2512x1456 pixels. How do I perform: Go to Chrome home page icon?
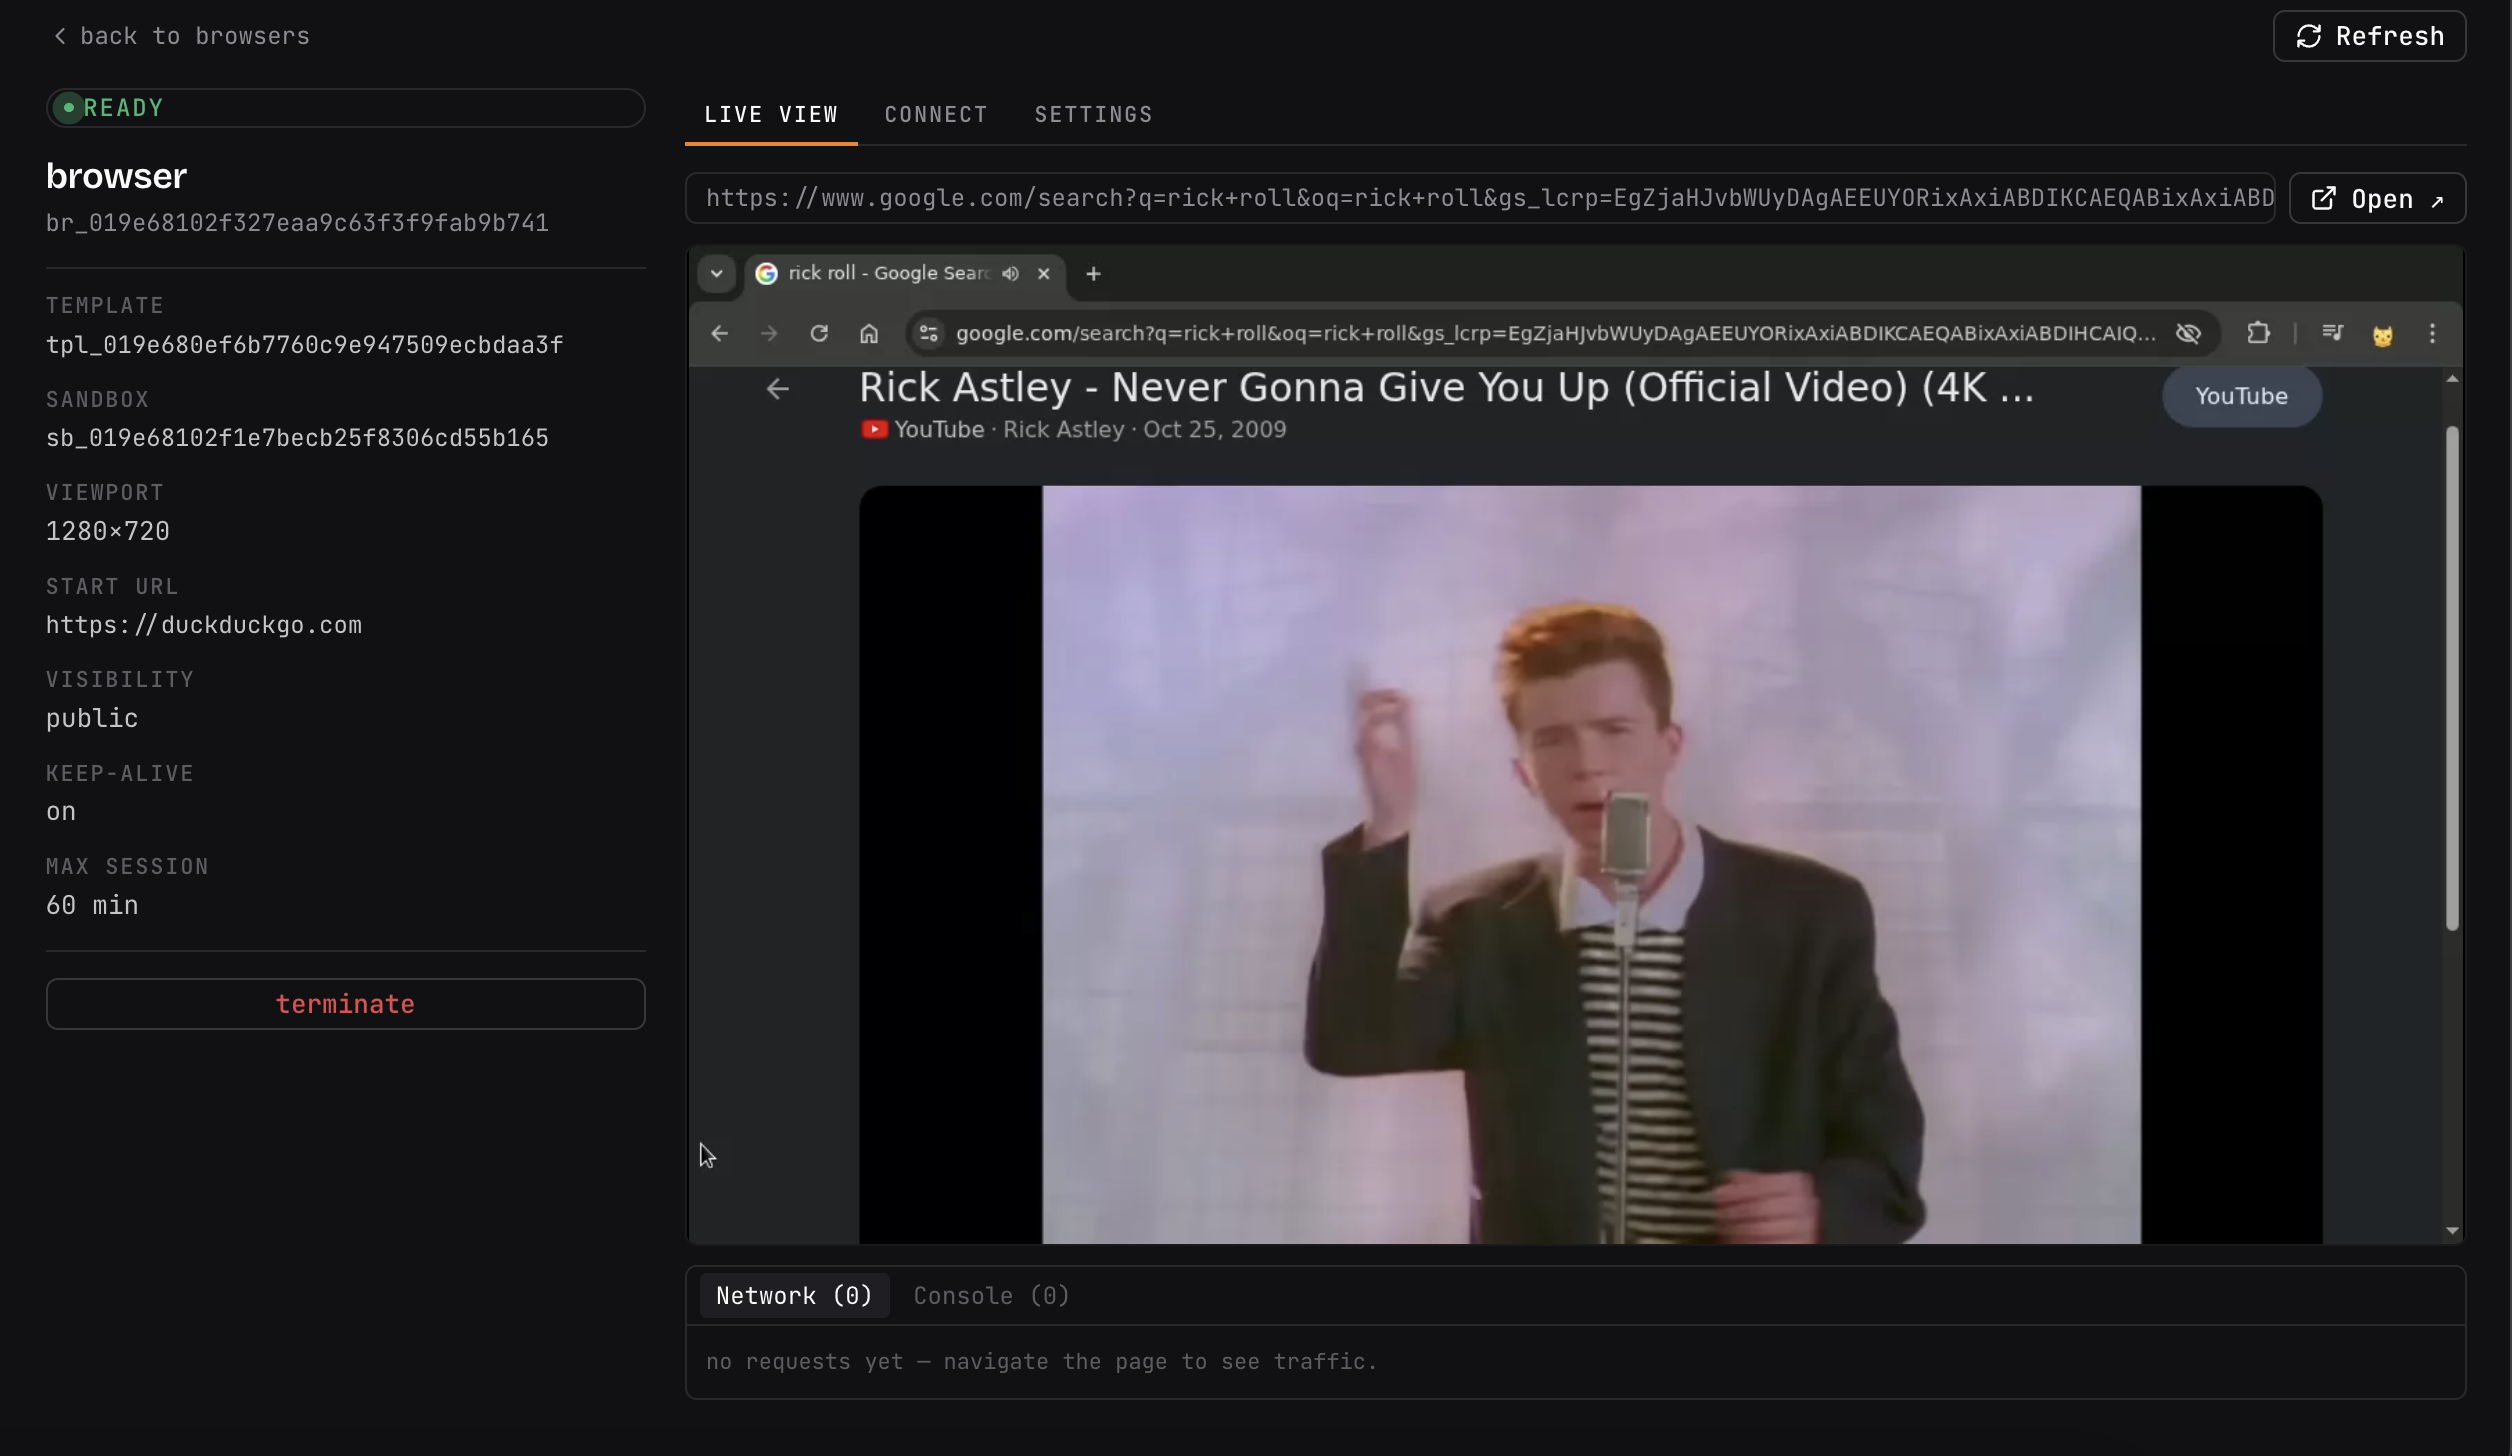(x=868, y=333)
